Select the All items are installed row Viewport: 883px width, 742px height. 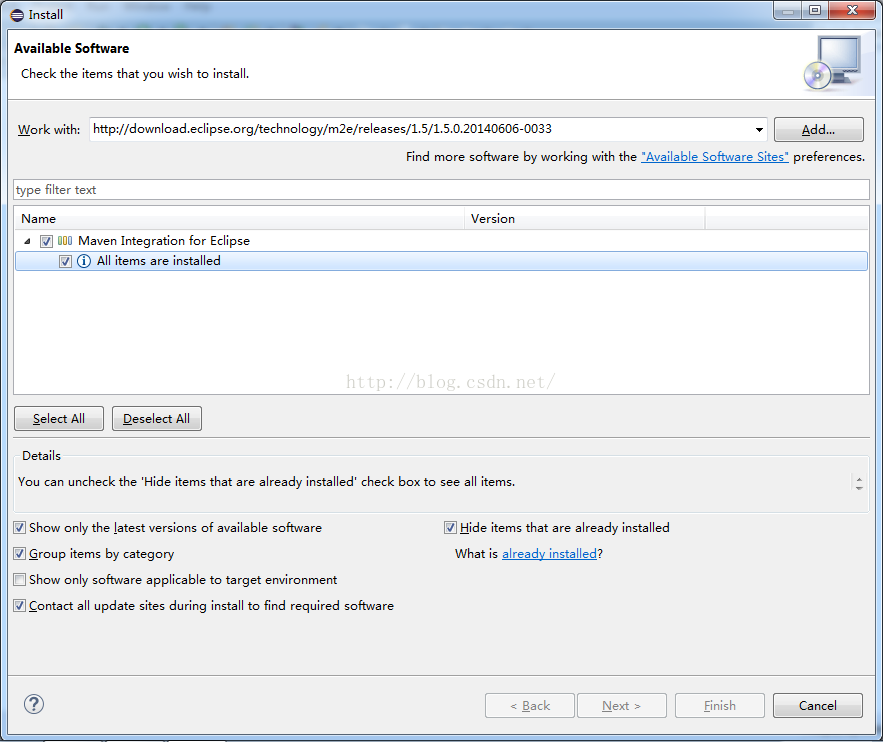coord(442,261)
